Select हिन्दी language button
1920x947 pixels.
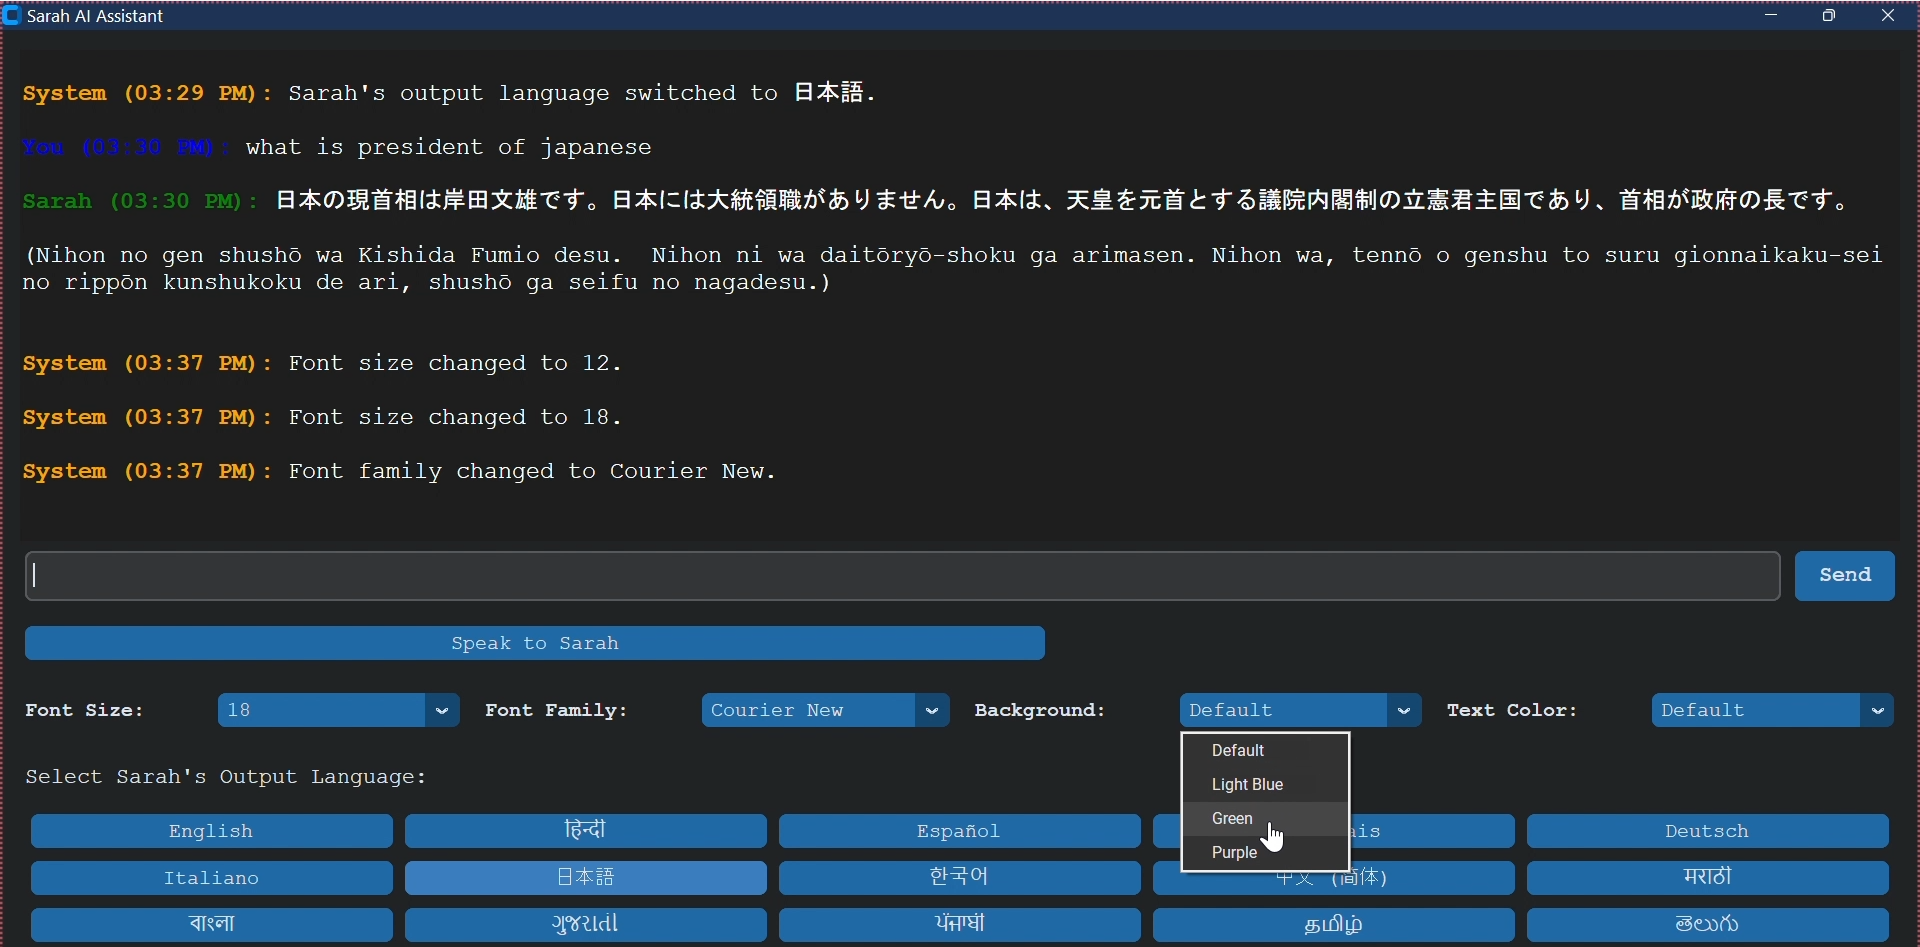pyautogui.click(x=586, y=832)
